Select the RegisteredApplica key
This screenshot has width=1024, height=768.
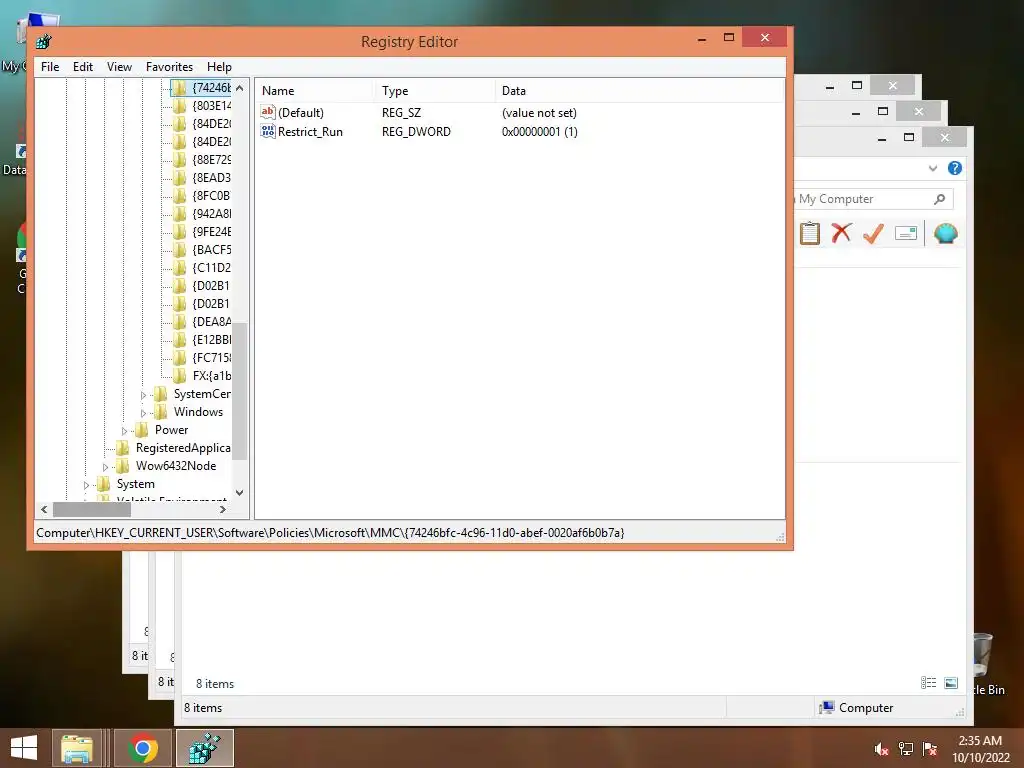click(183, 448)
